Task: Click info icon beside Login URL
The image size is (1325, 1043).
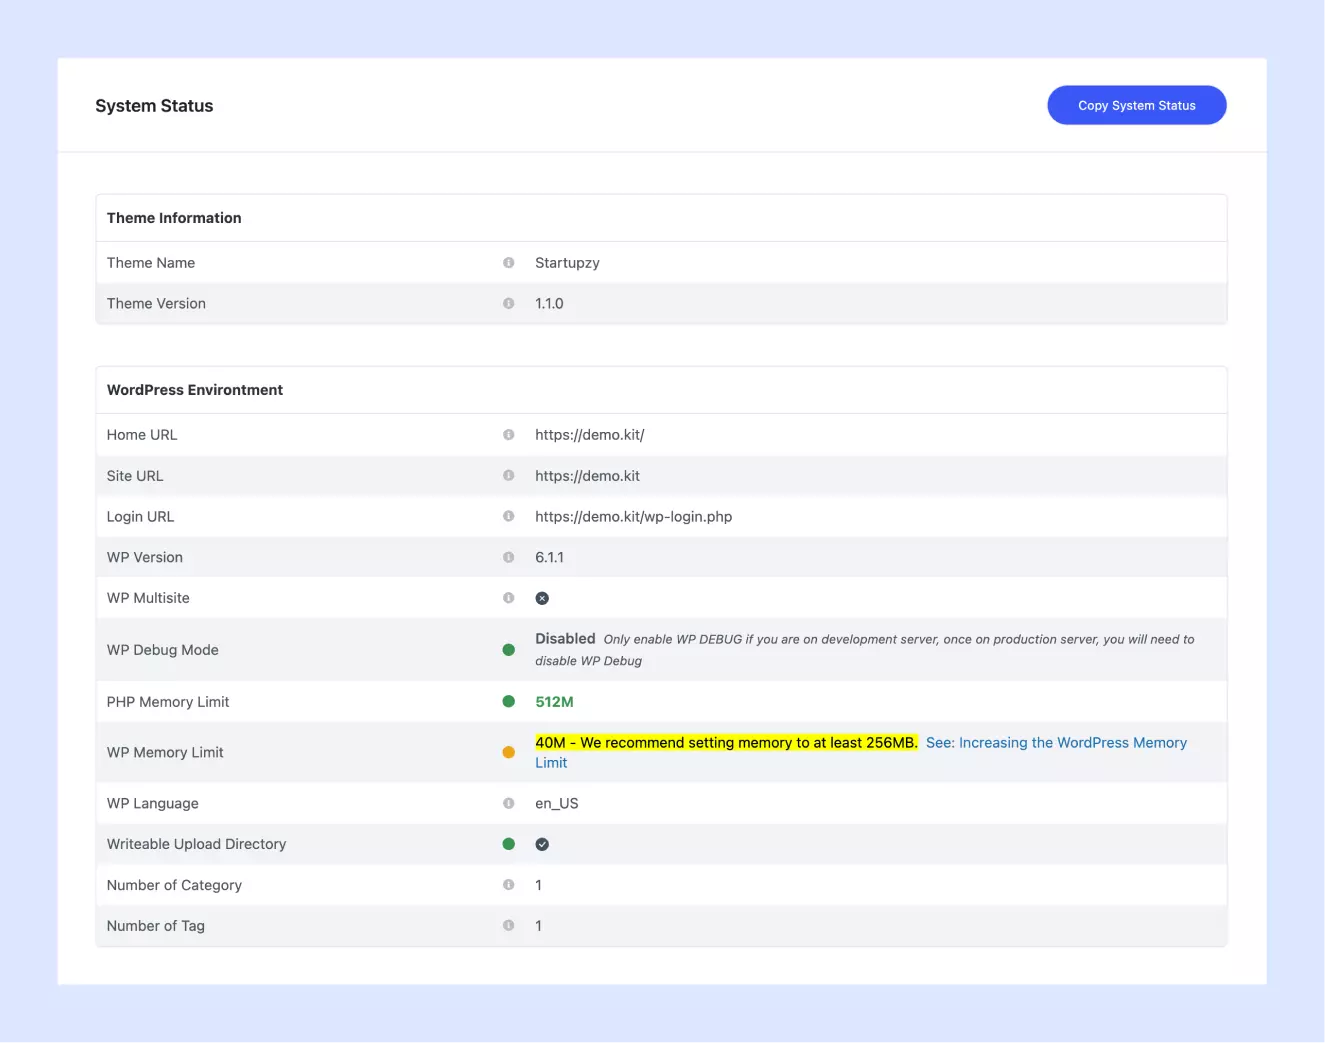Action: tap(508, 517)
